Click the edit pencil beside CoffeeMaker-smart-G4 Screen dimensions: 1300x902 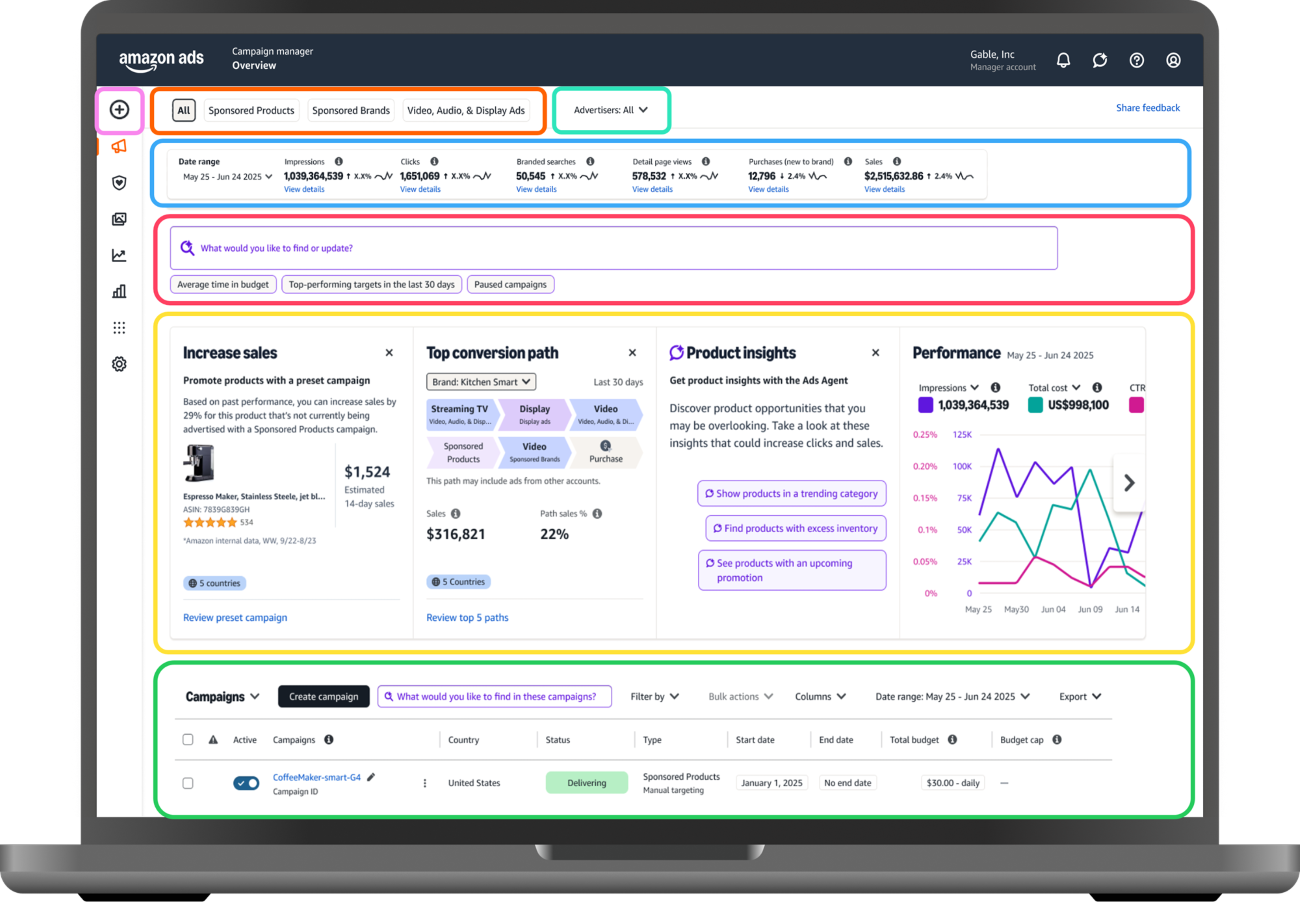pyautogui.click(x=372, y=777)
